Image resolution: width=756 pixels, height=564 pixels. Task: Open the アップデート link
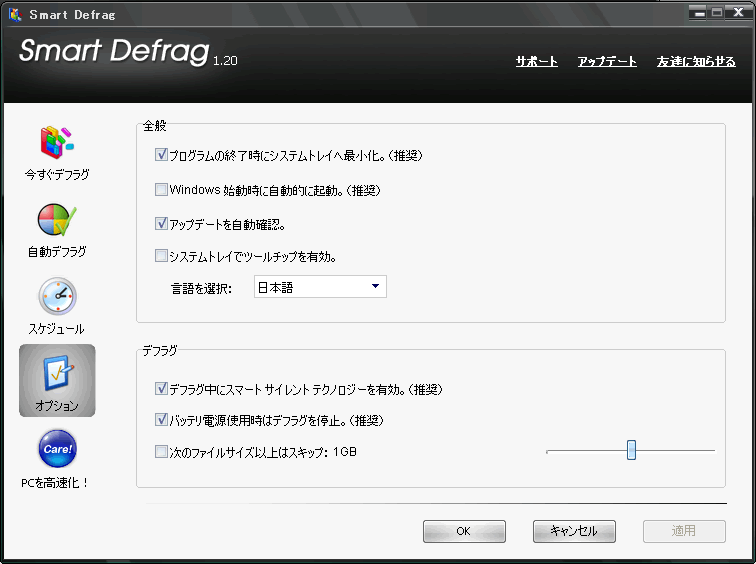click(x=607, y=61)
